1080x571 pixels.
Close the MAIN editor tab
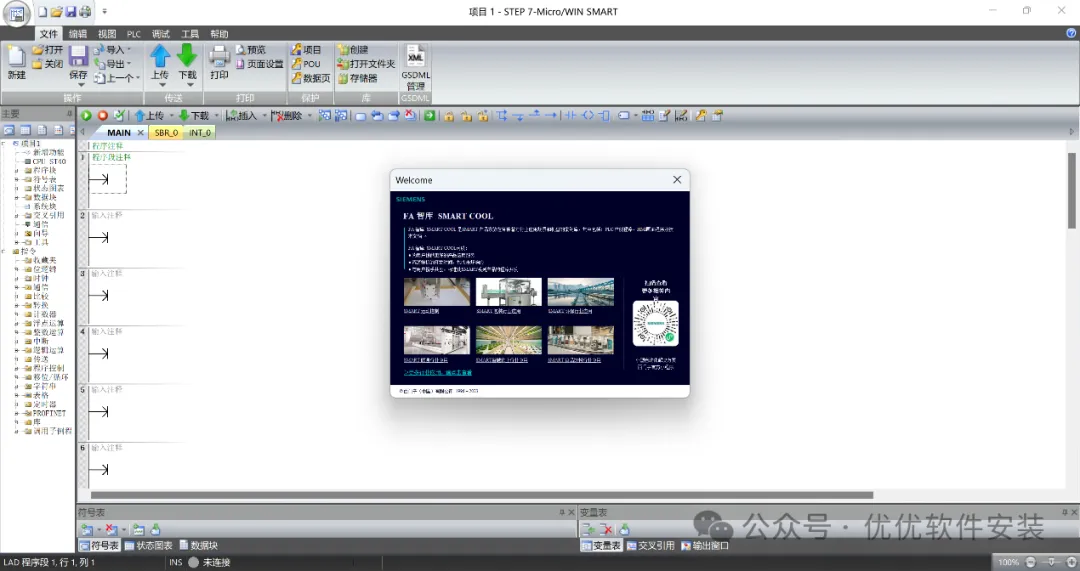pyautogui.click(x=141, y=132)
